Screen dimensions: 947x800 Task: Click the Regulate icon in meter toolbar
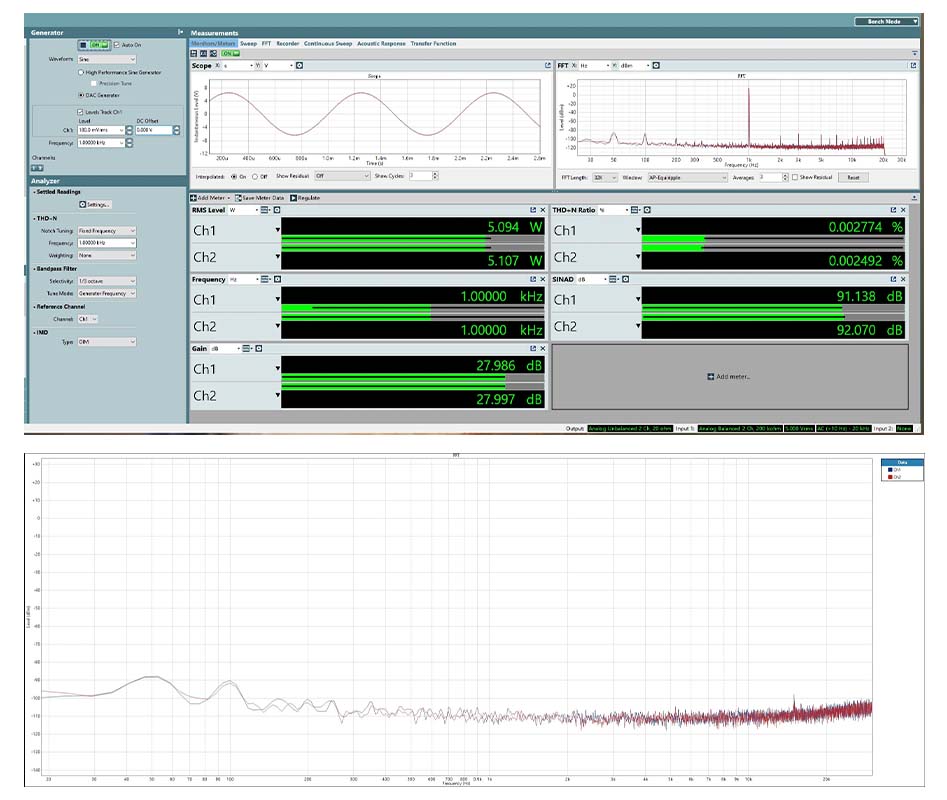[293, 198]
